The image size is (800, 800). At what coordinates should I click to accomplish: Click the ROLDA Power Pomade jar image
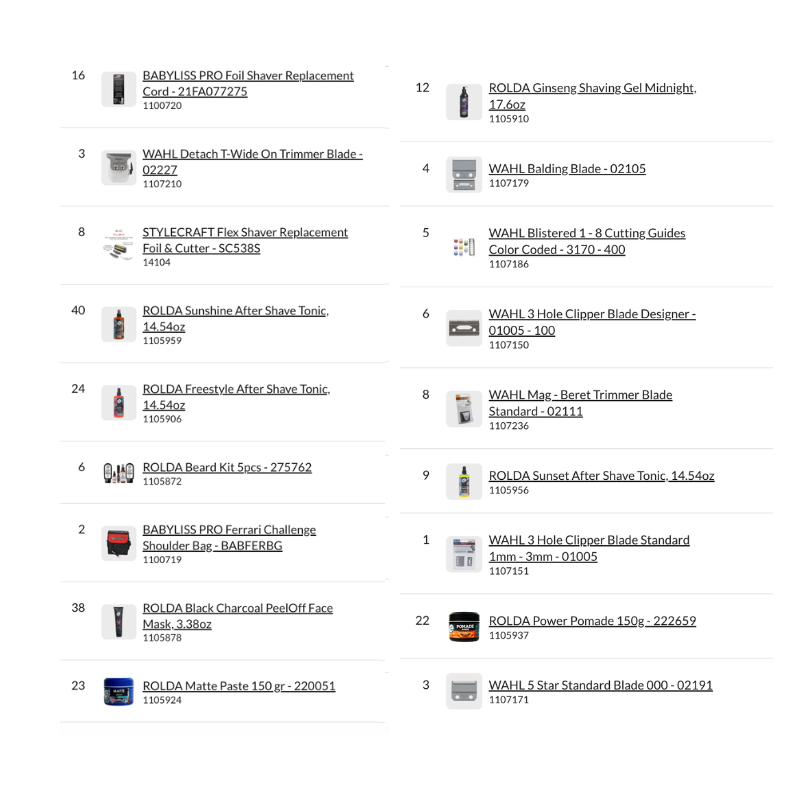(464, 627)
